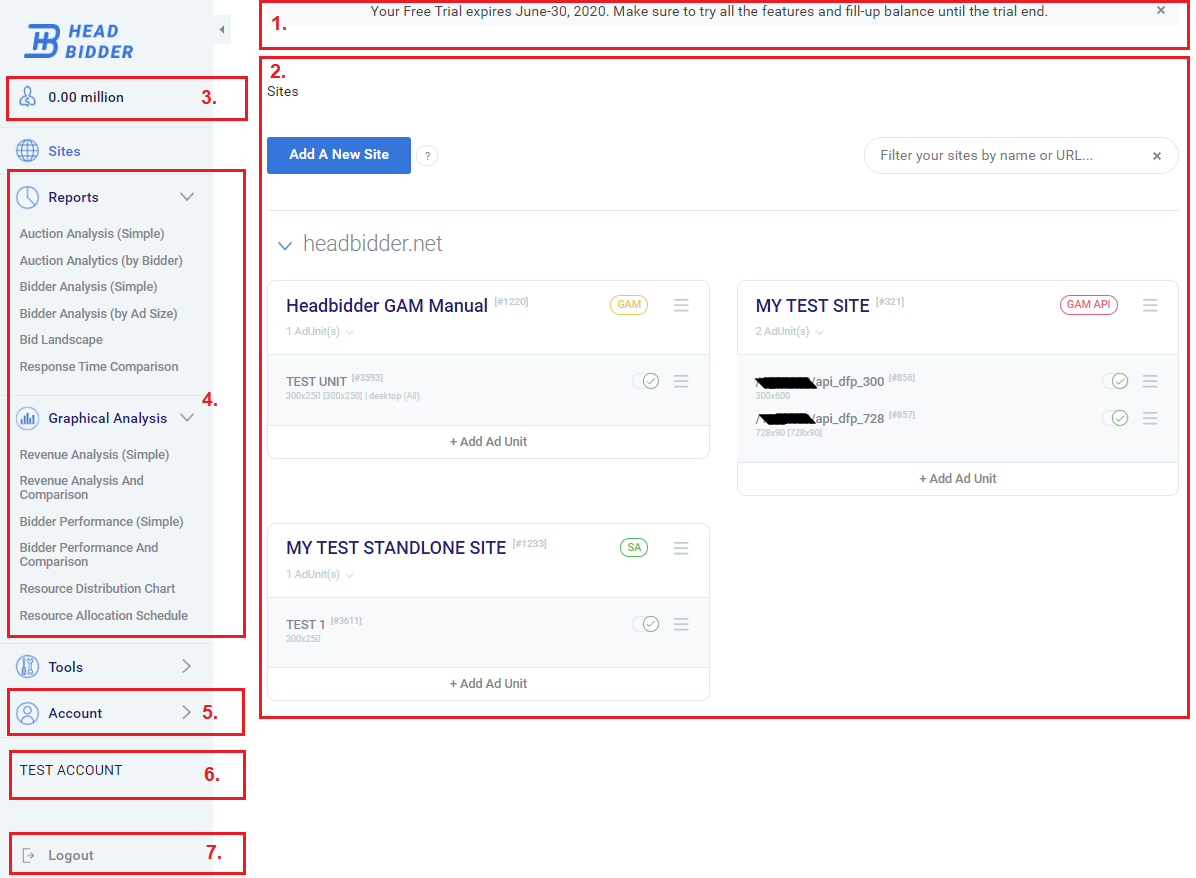Image resolution: width=1196 pixels, height=878 pixels.
Task: Open hamburger menu for Headbidder GAM Manual
Action: coord(681,305)
